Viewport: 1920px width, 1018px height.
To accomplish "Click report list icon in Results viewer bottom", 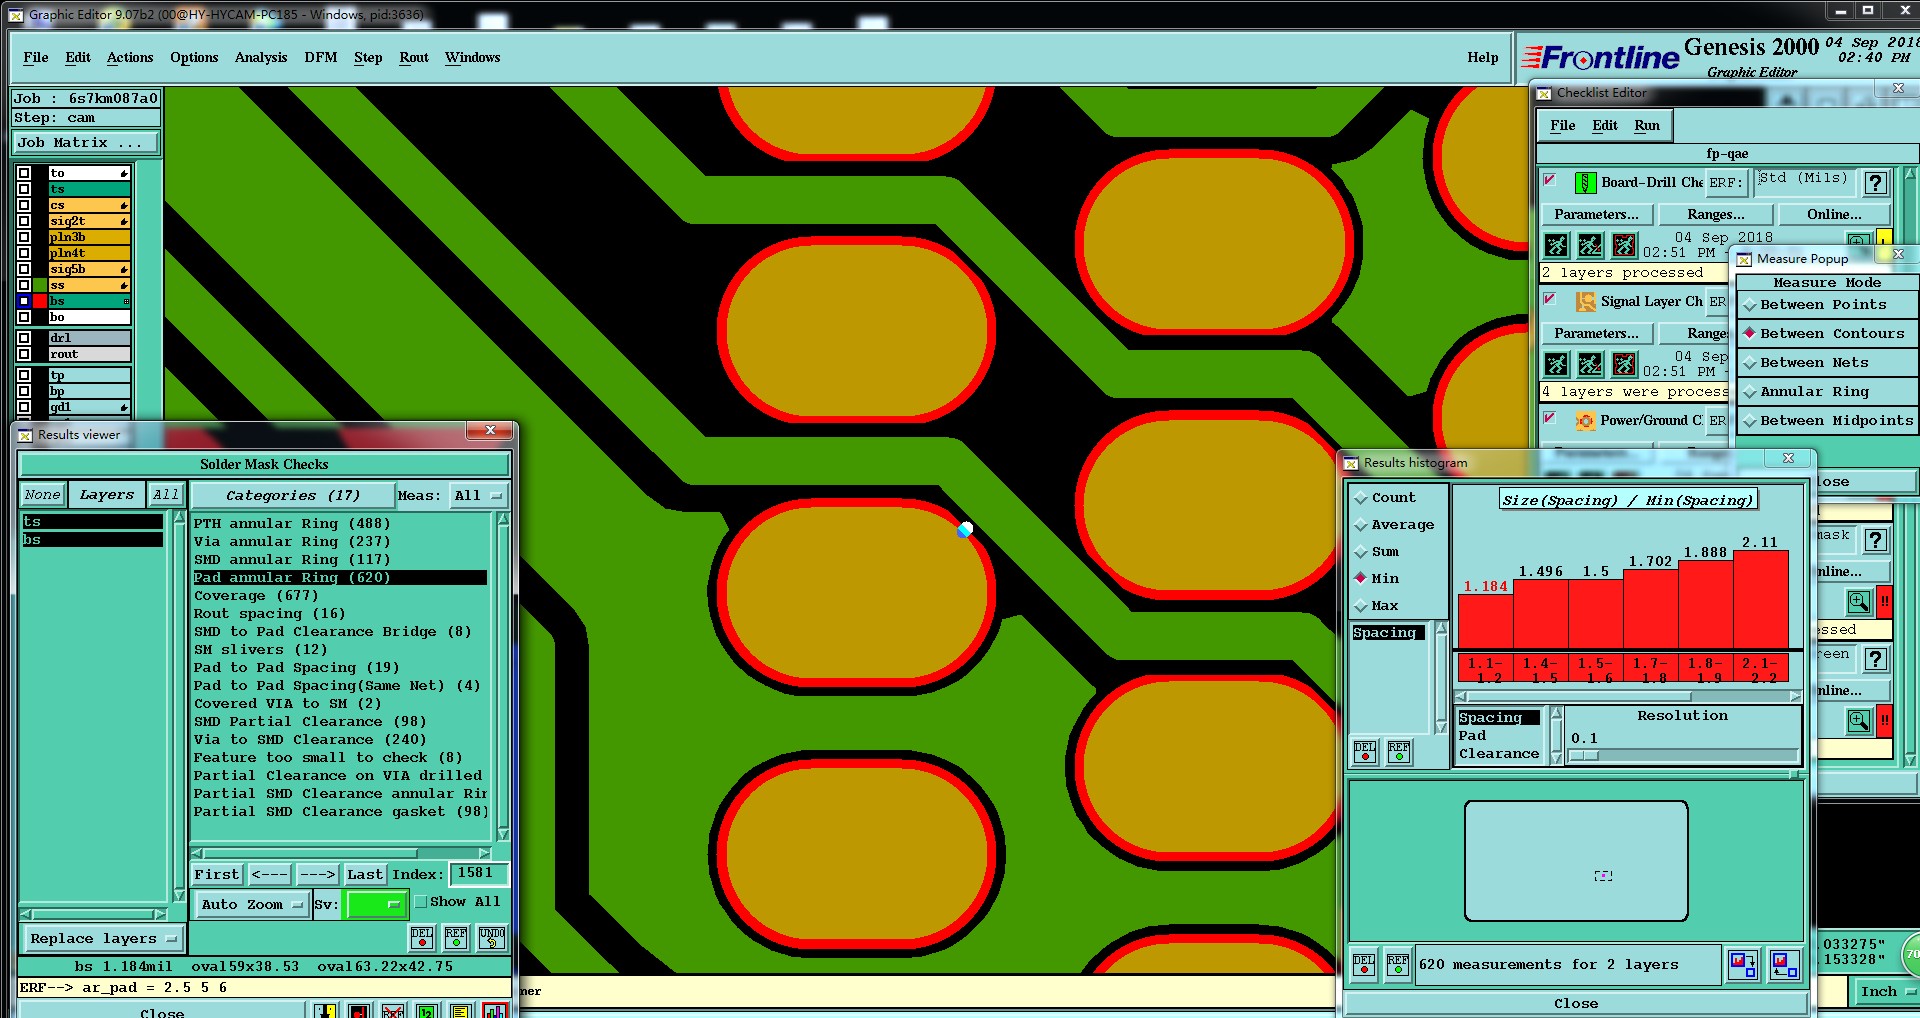I will pyautogui.click(x=460, y=1010).
